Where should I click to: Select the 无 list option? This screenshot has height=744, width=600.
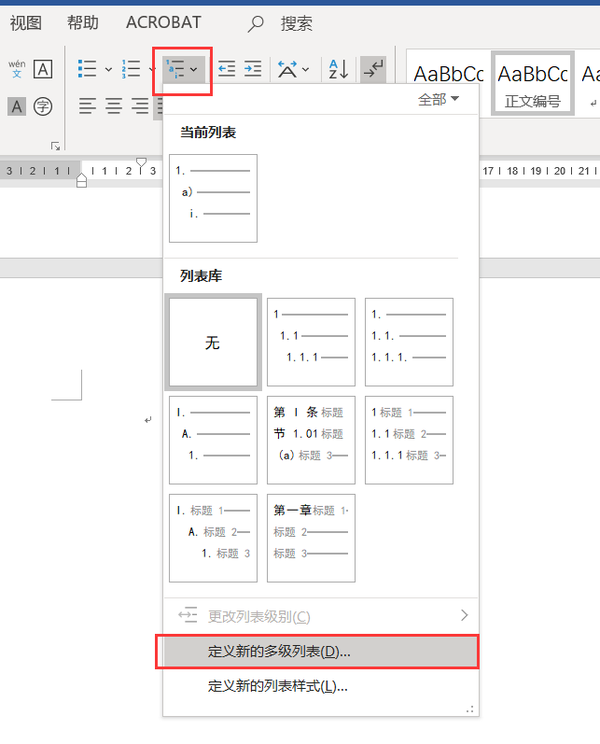(213, 342)
